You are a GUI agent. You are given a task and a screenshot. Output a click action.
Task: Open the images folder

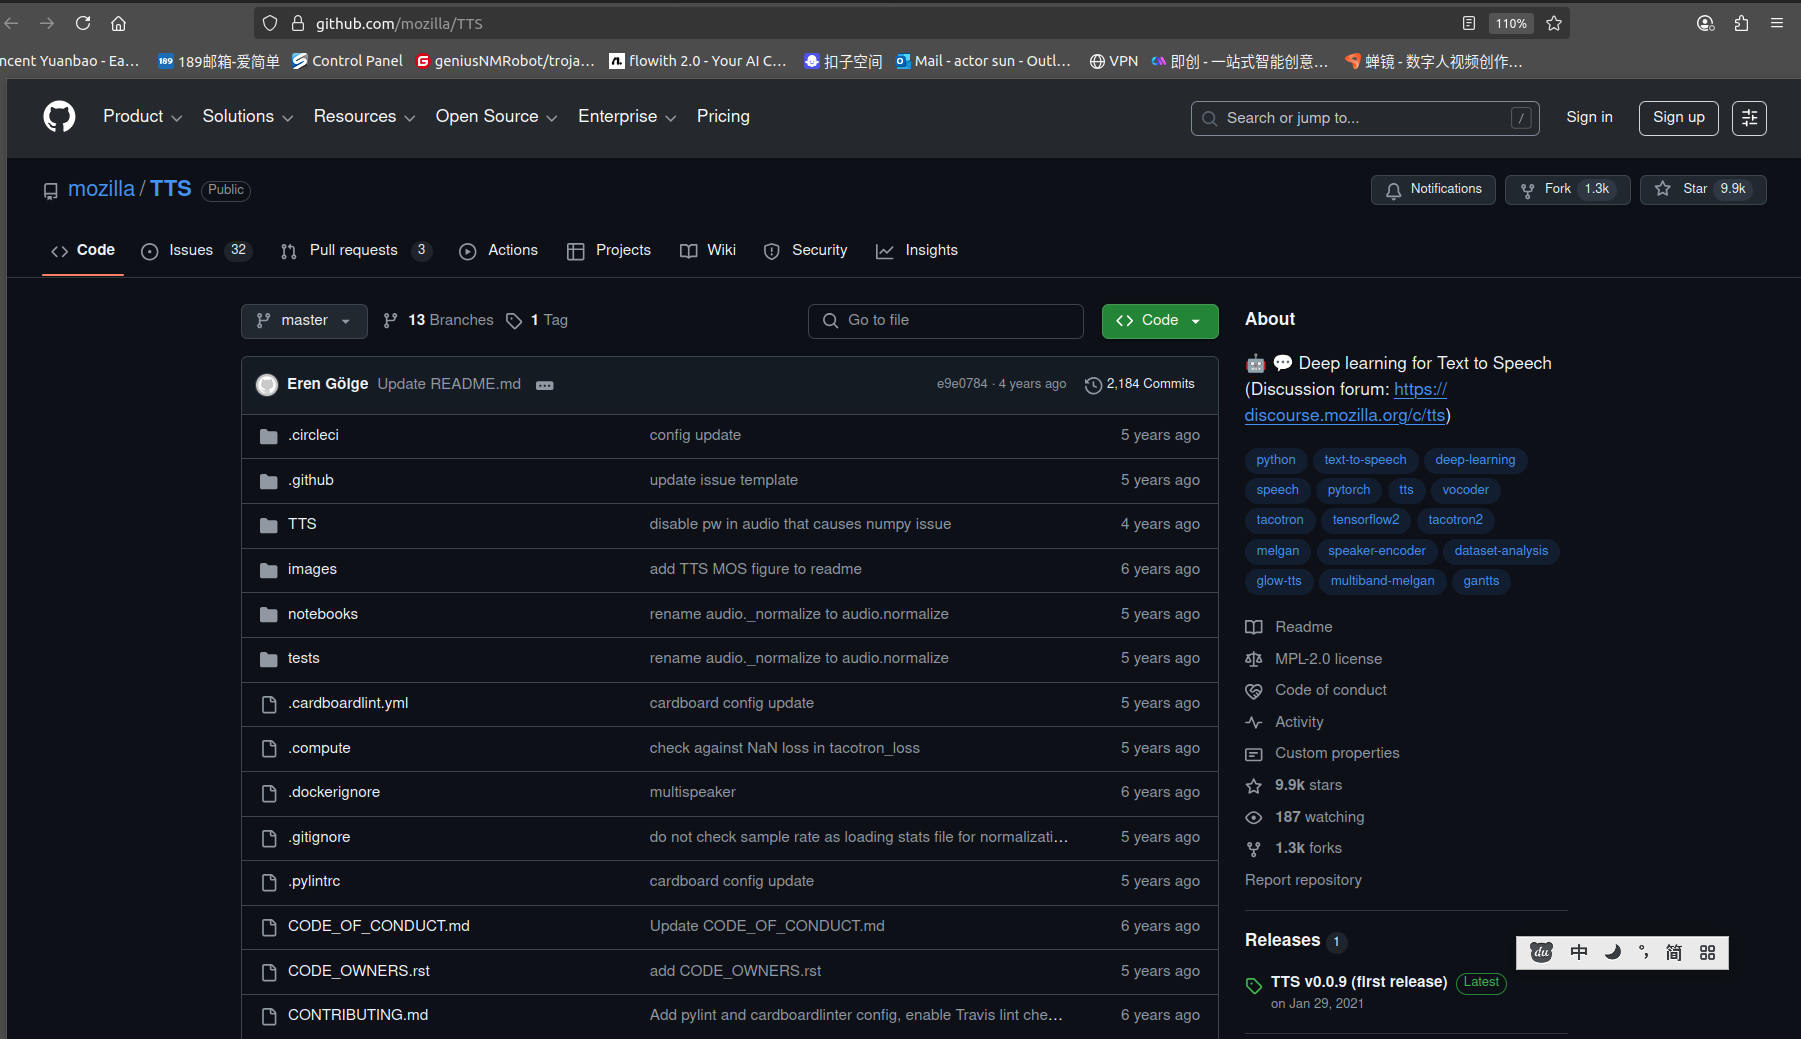coord(312,569)
